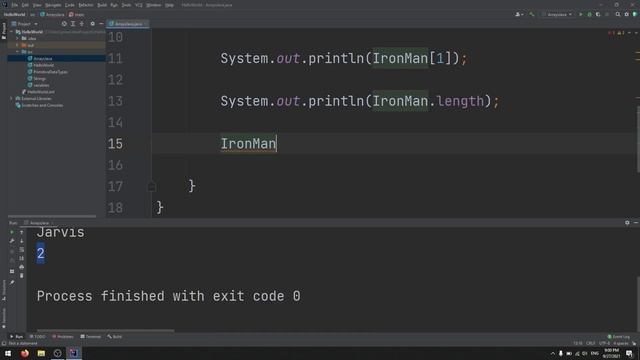This screenshot has width=640, height=360.
Task: Open Windows Start menu
Action: pyautogui.click(x=8, y=353)
